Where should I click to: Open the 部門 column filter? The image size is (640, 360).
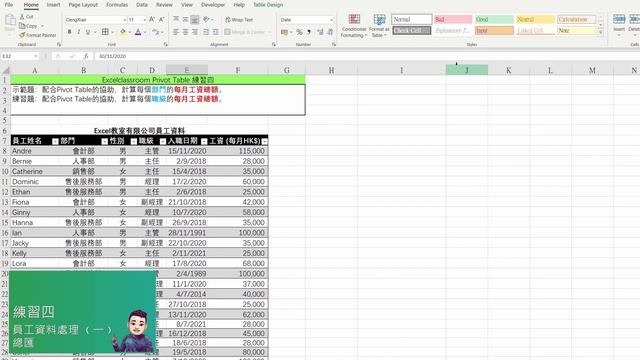[104, 141]
